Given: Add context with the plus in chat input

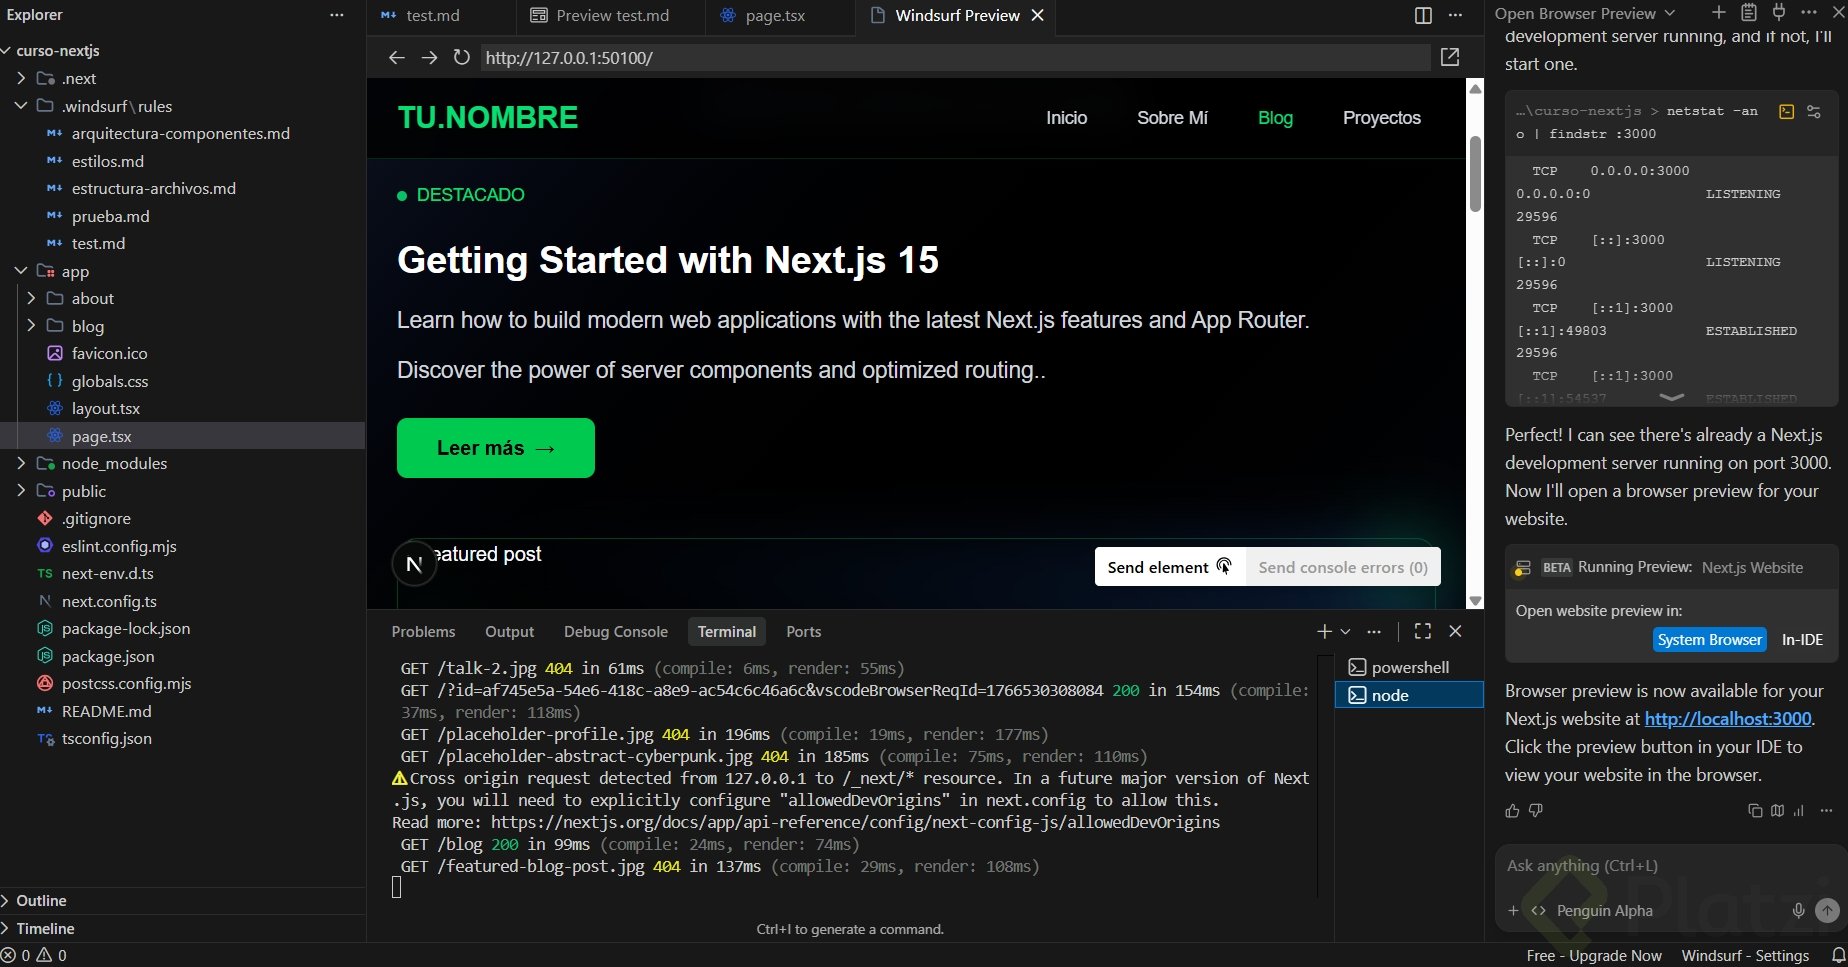Looking at the screenshot, I should tap(1513, 910).
